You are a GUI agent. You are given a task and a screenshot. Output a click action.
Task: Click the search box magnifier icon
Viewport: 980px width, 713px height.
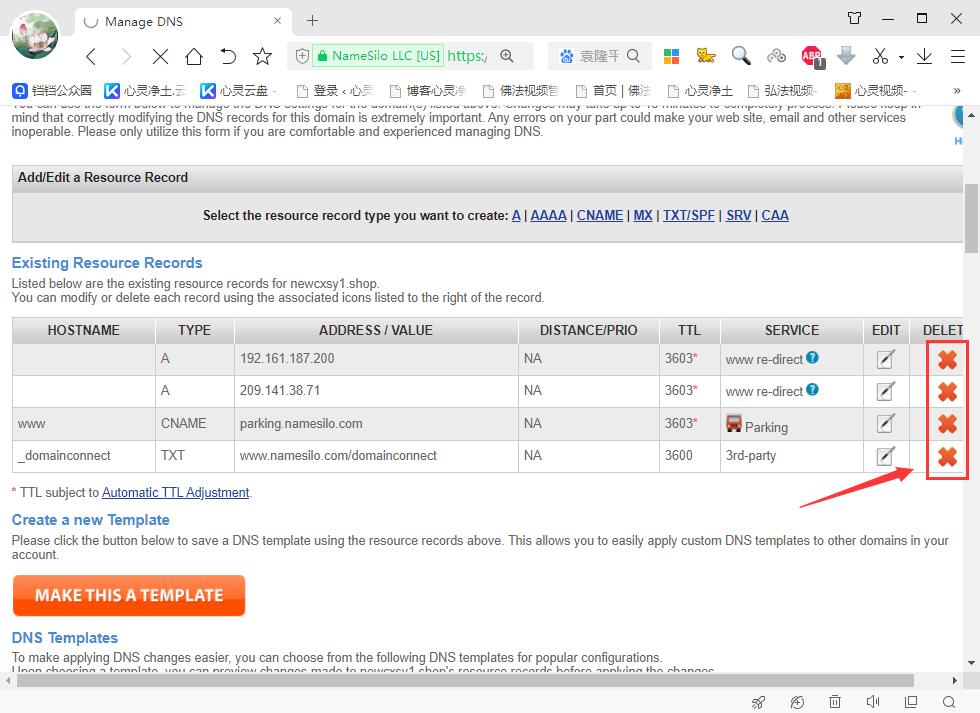633,56
